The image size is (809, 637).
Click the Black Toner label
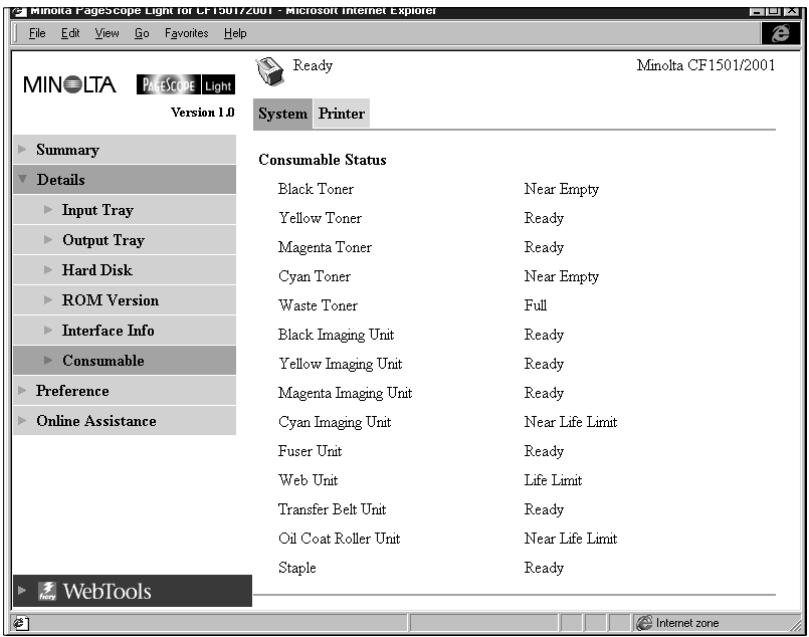point(316,189)
